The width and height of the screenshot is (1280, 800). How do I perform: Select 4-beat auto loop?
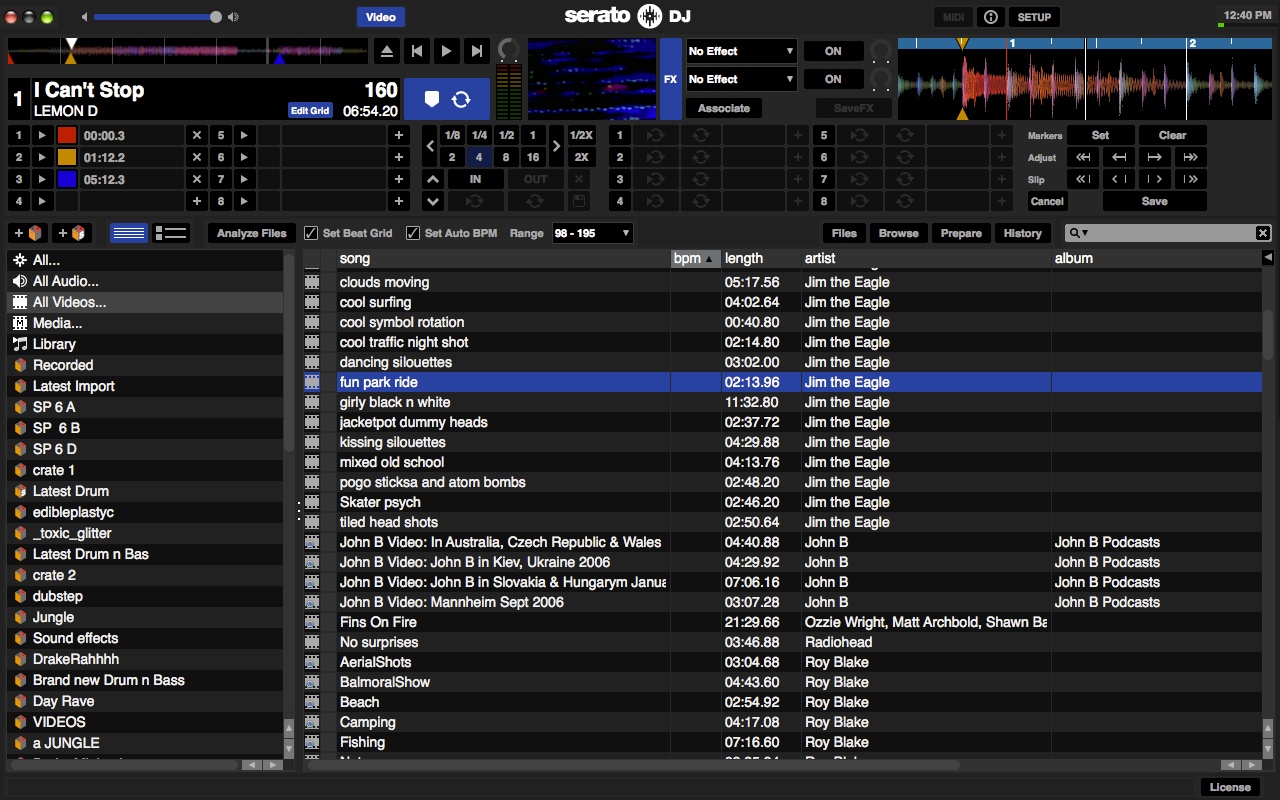coord(479,157)
